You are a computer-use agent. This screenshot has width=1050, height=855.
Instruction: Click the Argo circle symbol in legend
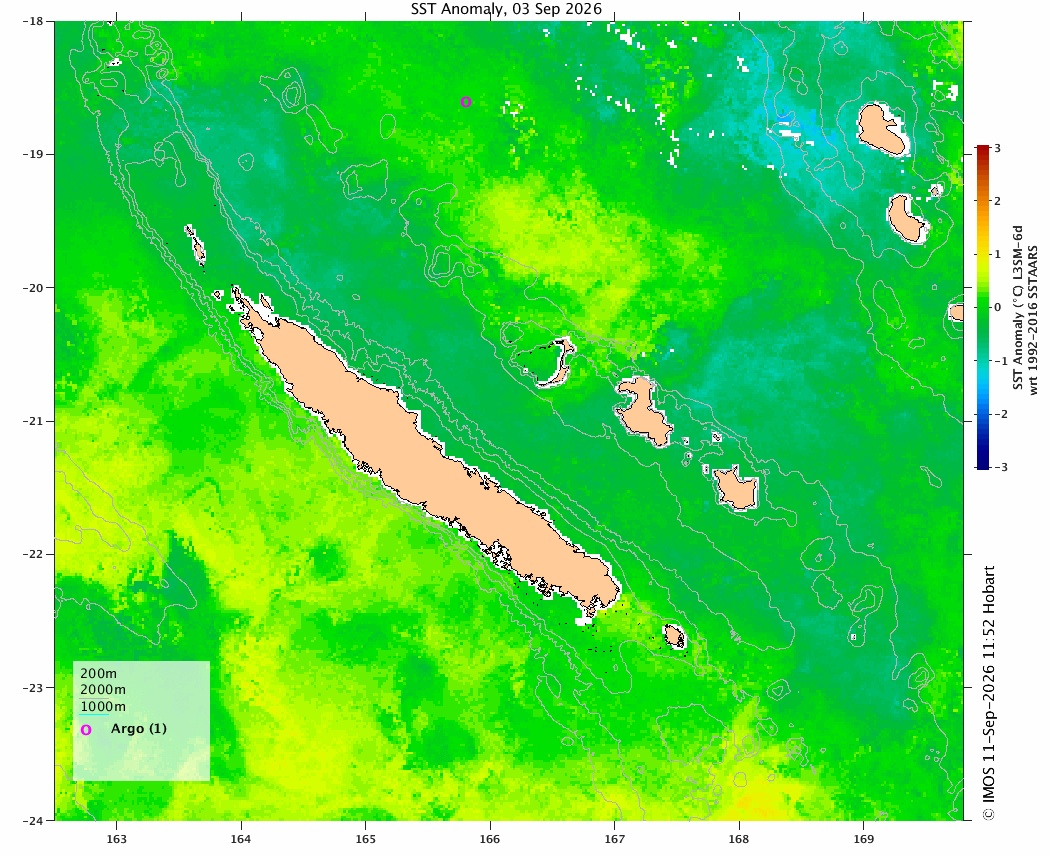86,730
